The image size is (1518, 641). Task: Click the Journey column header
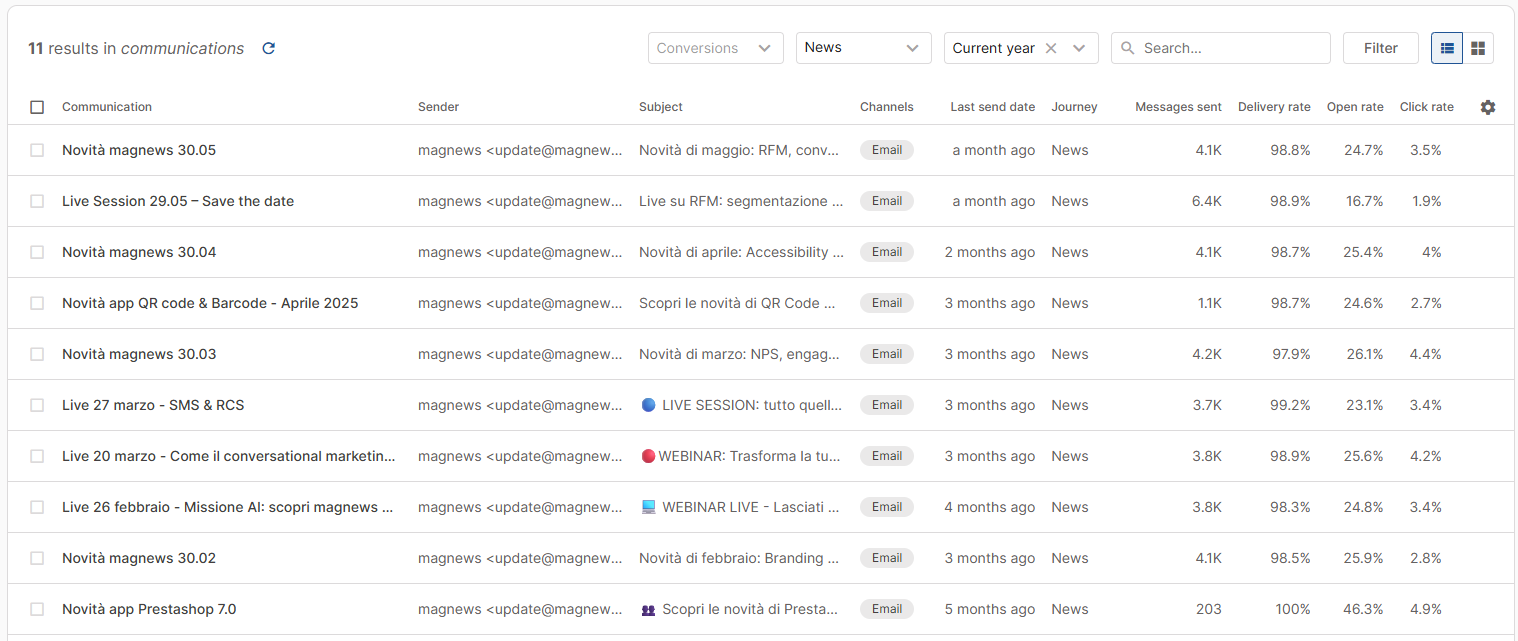tap(1074, 107)
